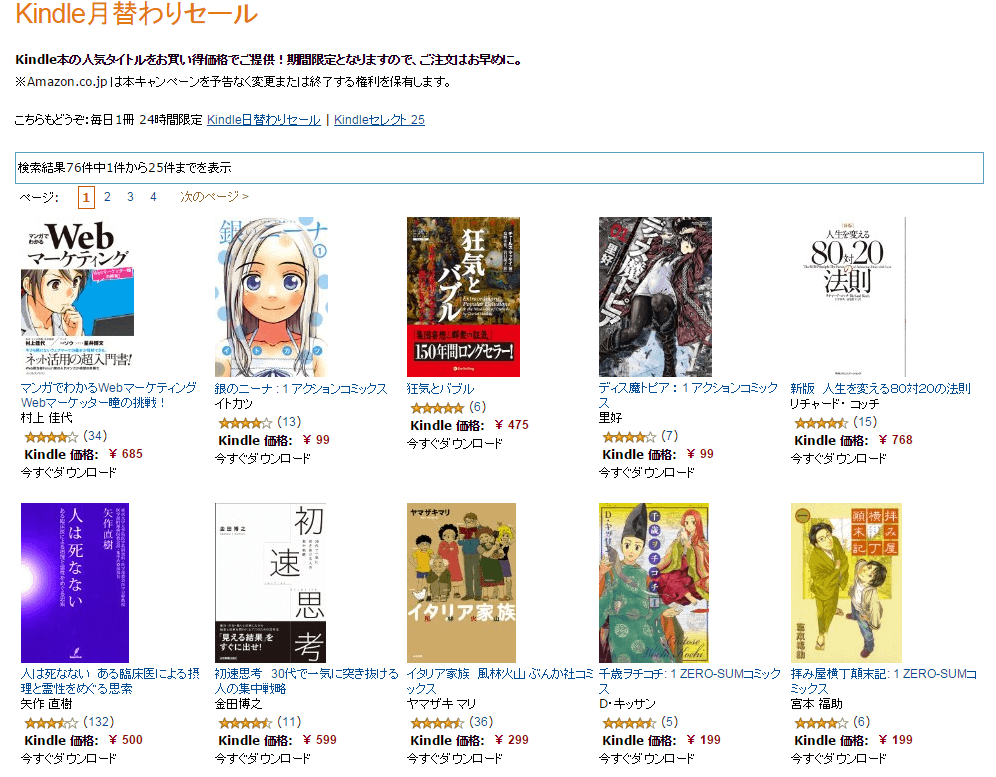Image resolution: width=996 pixels, height=777 pixels.
Task: Select the 拝み屋横丁顛末記 cover thumbnail
Action: [x=846, y=583]
